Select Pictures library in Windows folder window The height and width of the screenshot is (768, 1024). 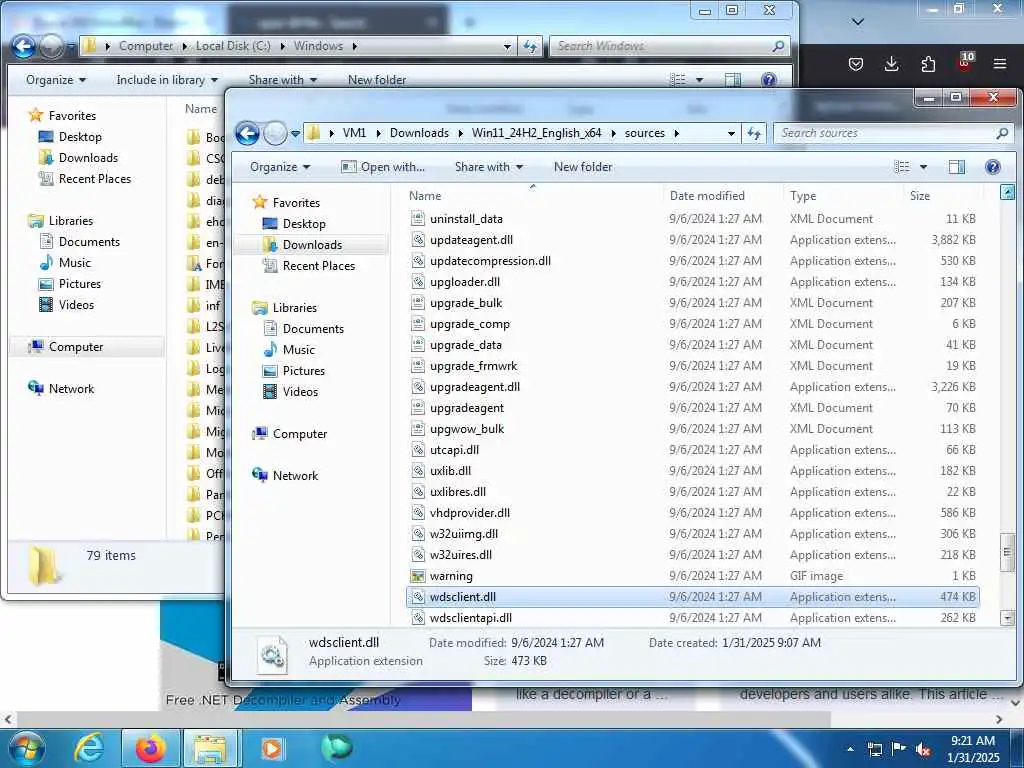click(x=80, y=284)
